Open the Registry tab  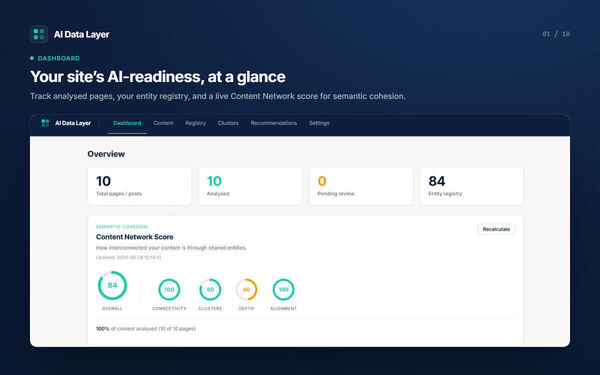click(x=196, y=123)
